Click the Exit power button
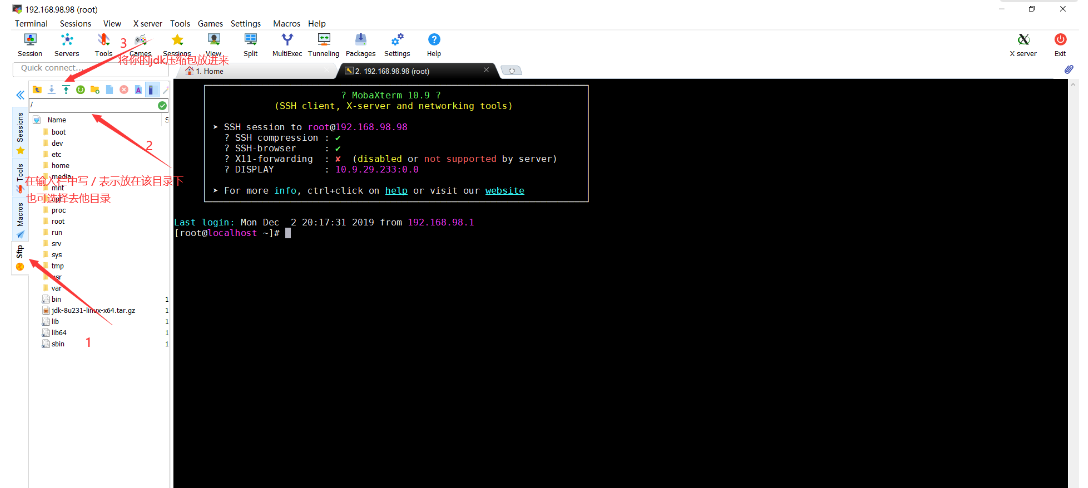This screenshot has width=1088, height=488. (1060, 43)
